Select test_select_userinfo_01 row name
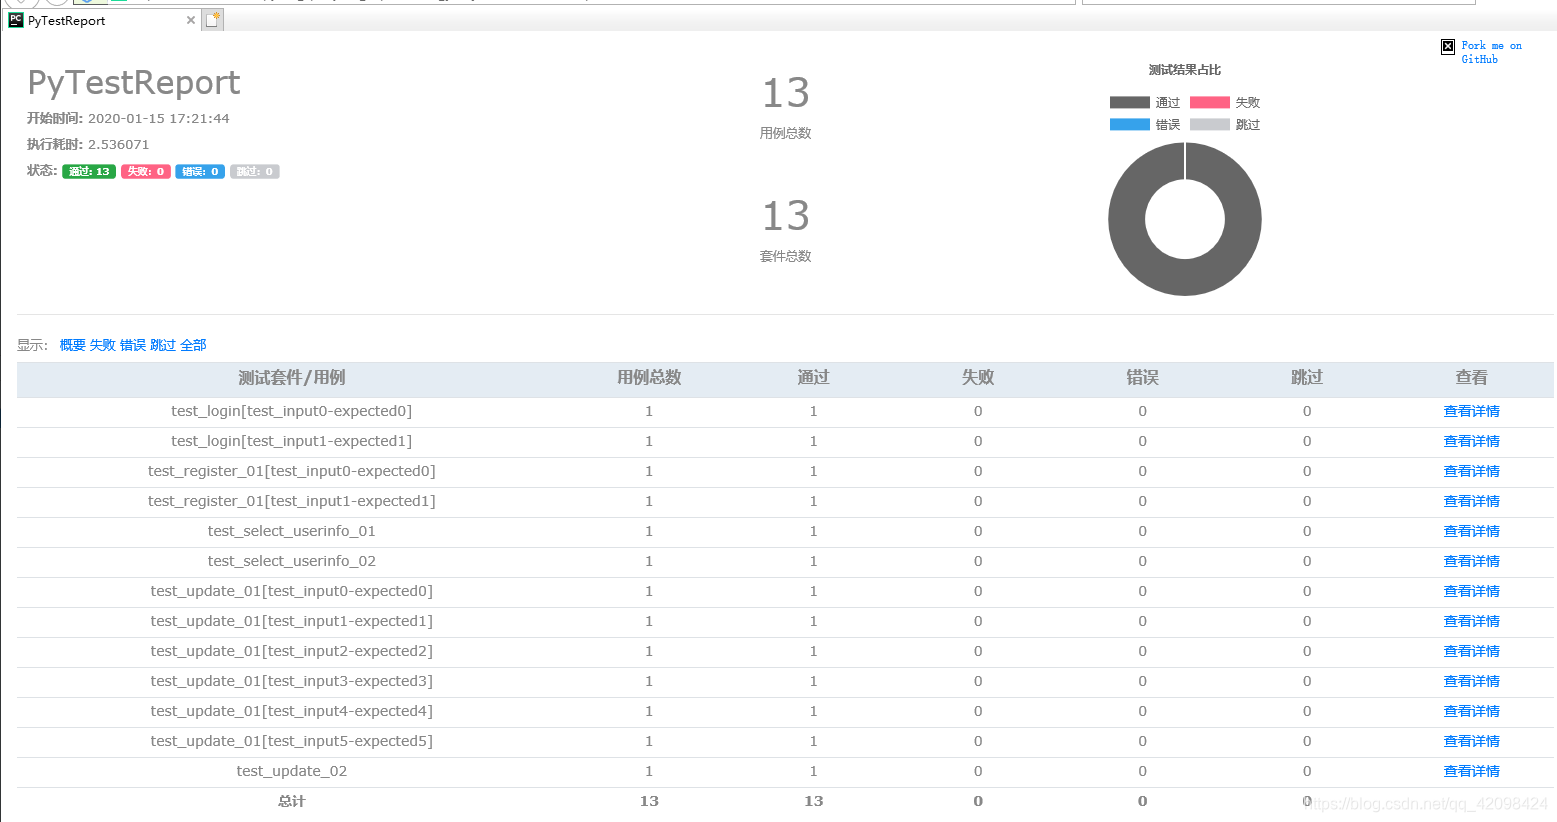 point(291,531)
